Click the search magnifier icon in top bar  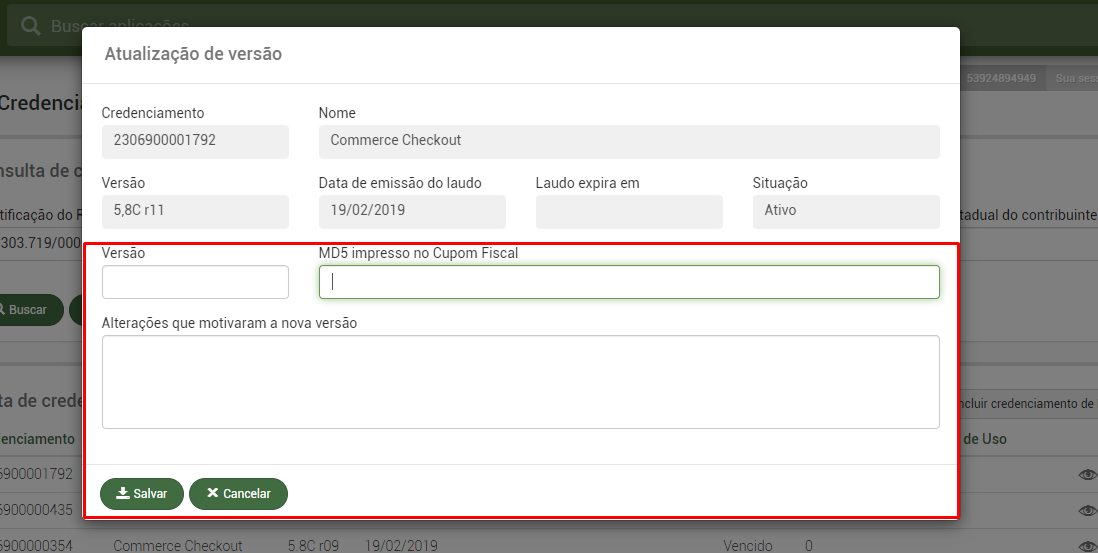point(31,26)
